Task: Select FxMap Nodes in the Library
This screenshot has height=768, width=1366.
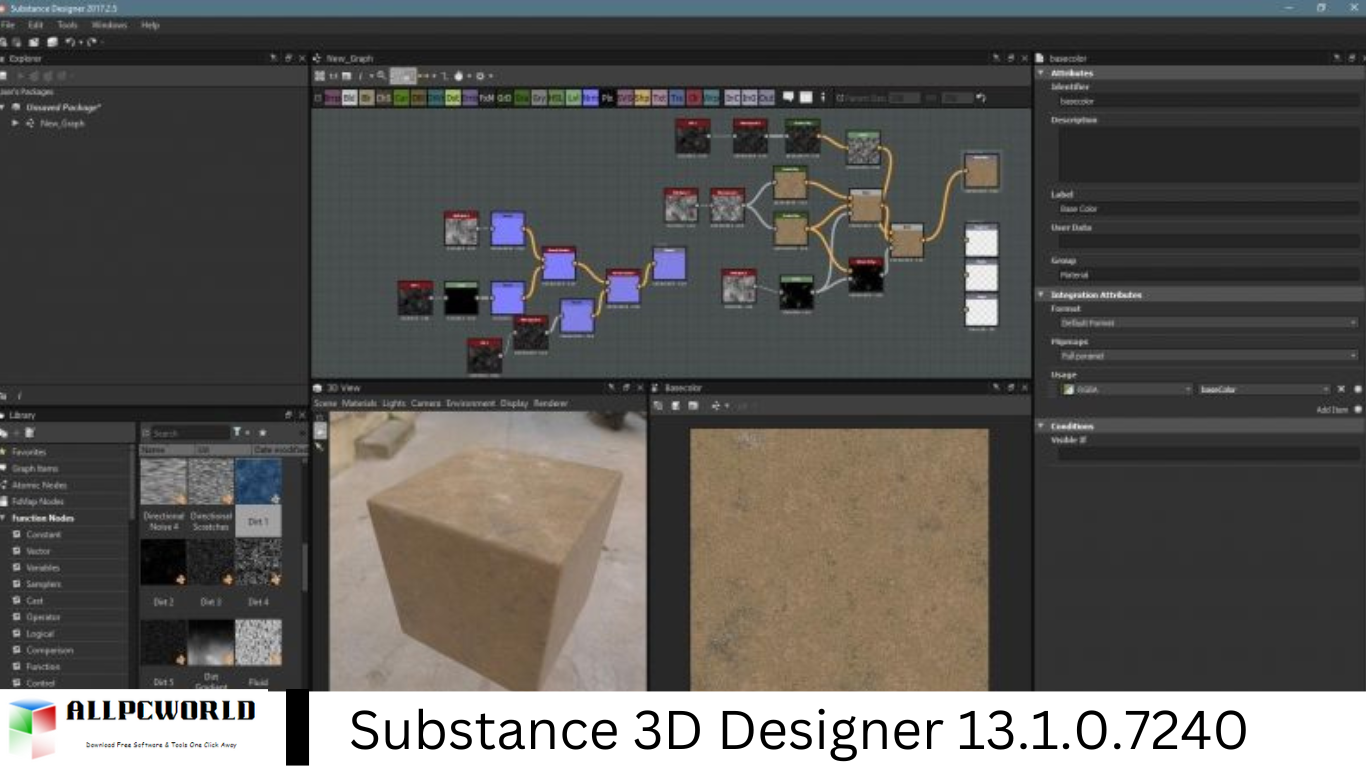Action: click(37, 501)
